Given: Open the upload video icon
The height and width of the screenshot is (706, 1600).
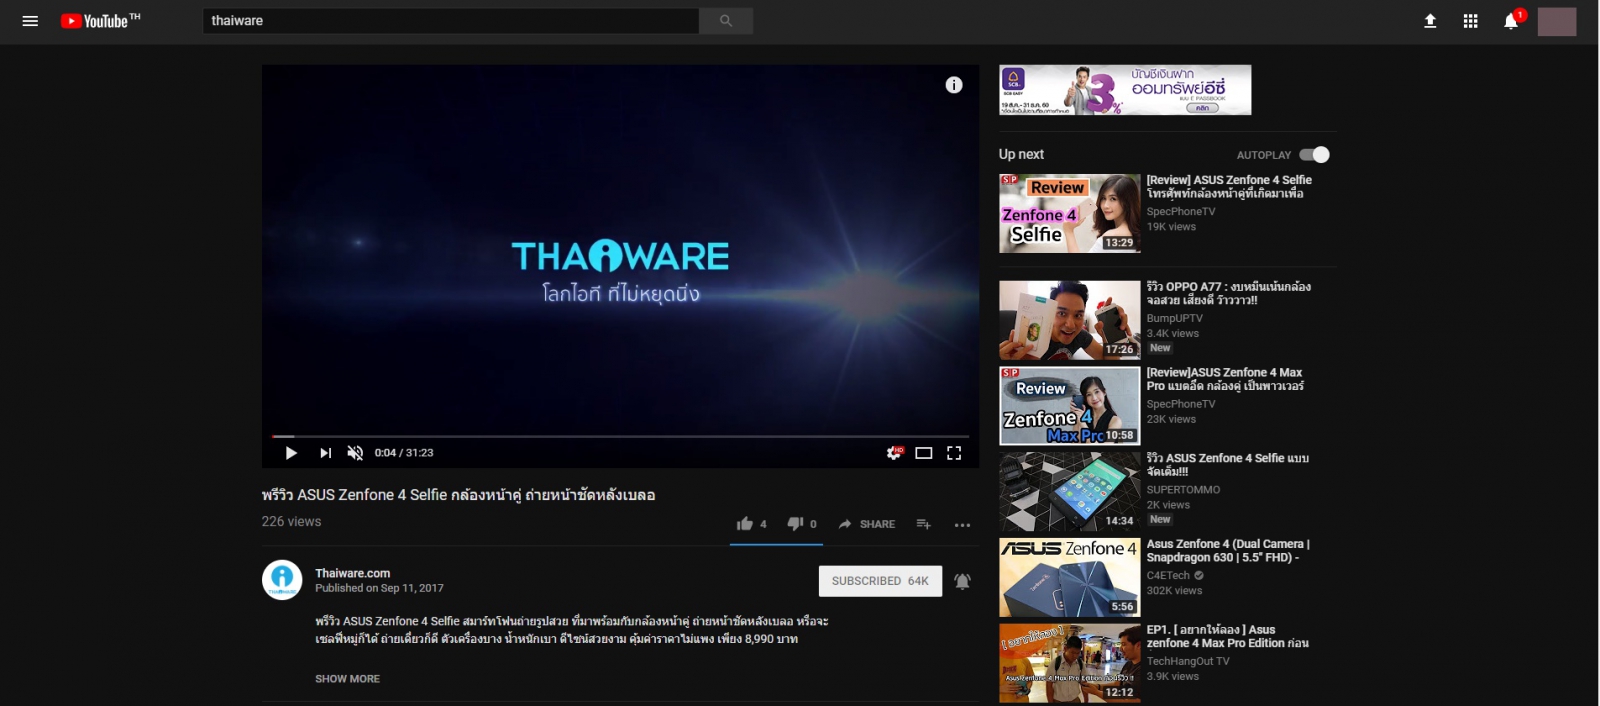Looking at the screenshot, I should [1430, 21].
